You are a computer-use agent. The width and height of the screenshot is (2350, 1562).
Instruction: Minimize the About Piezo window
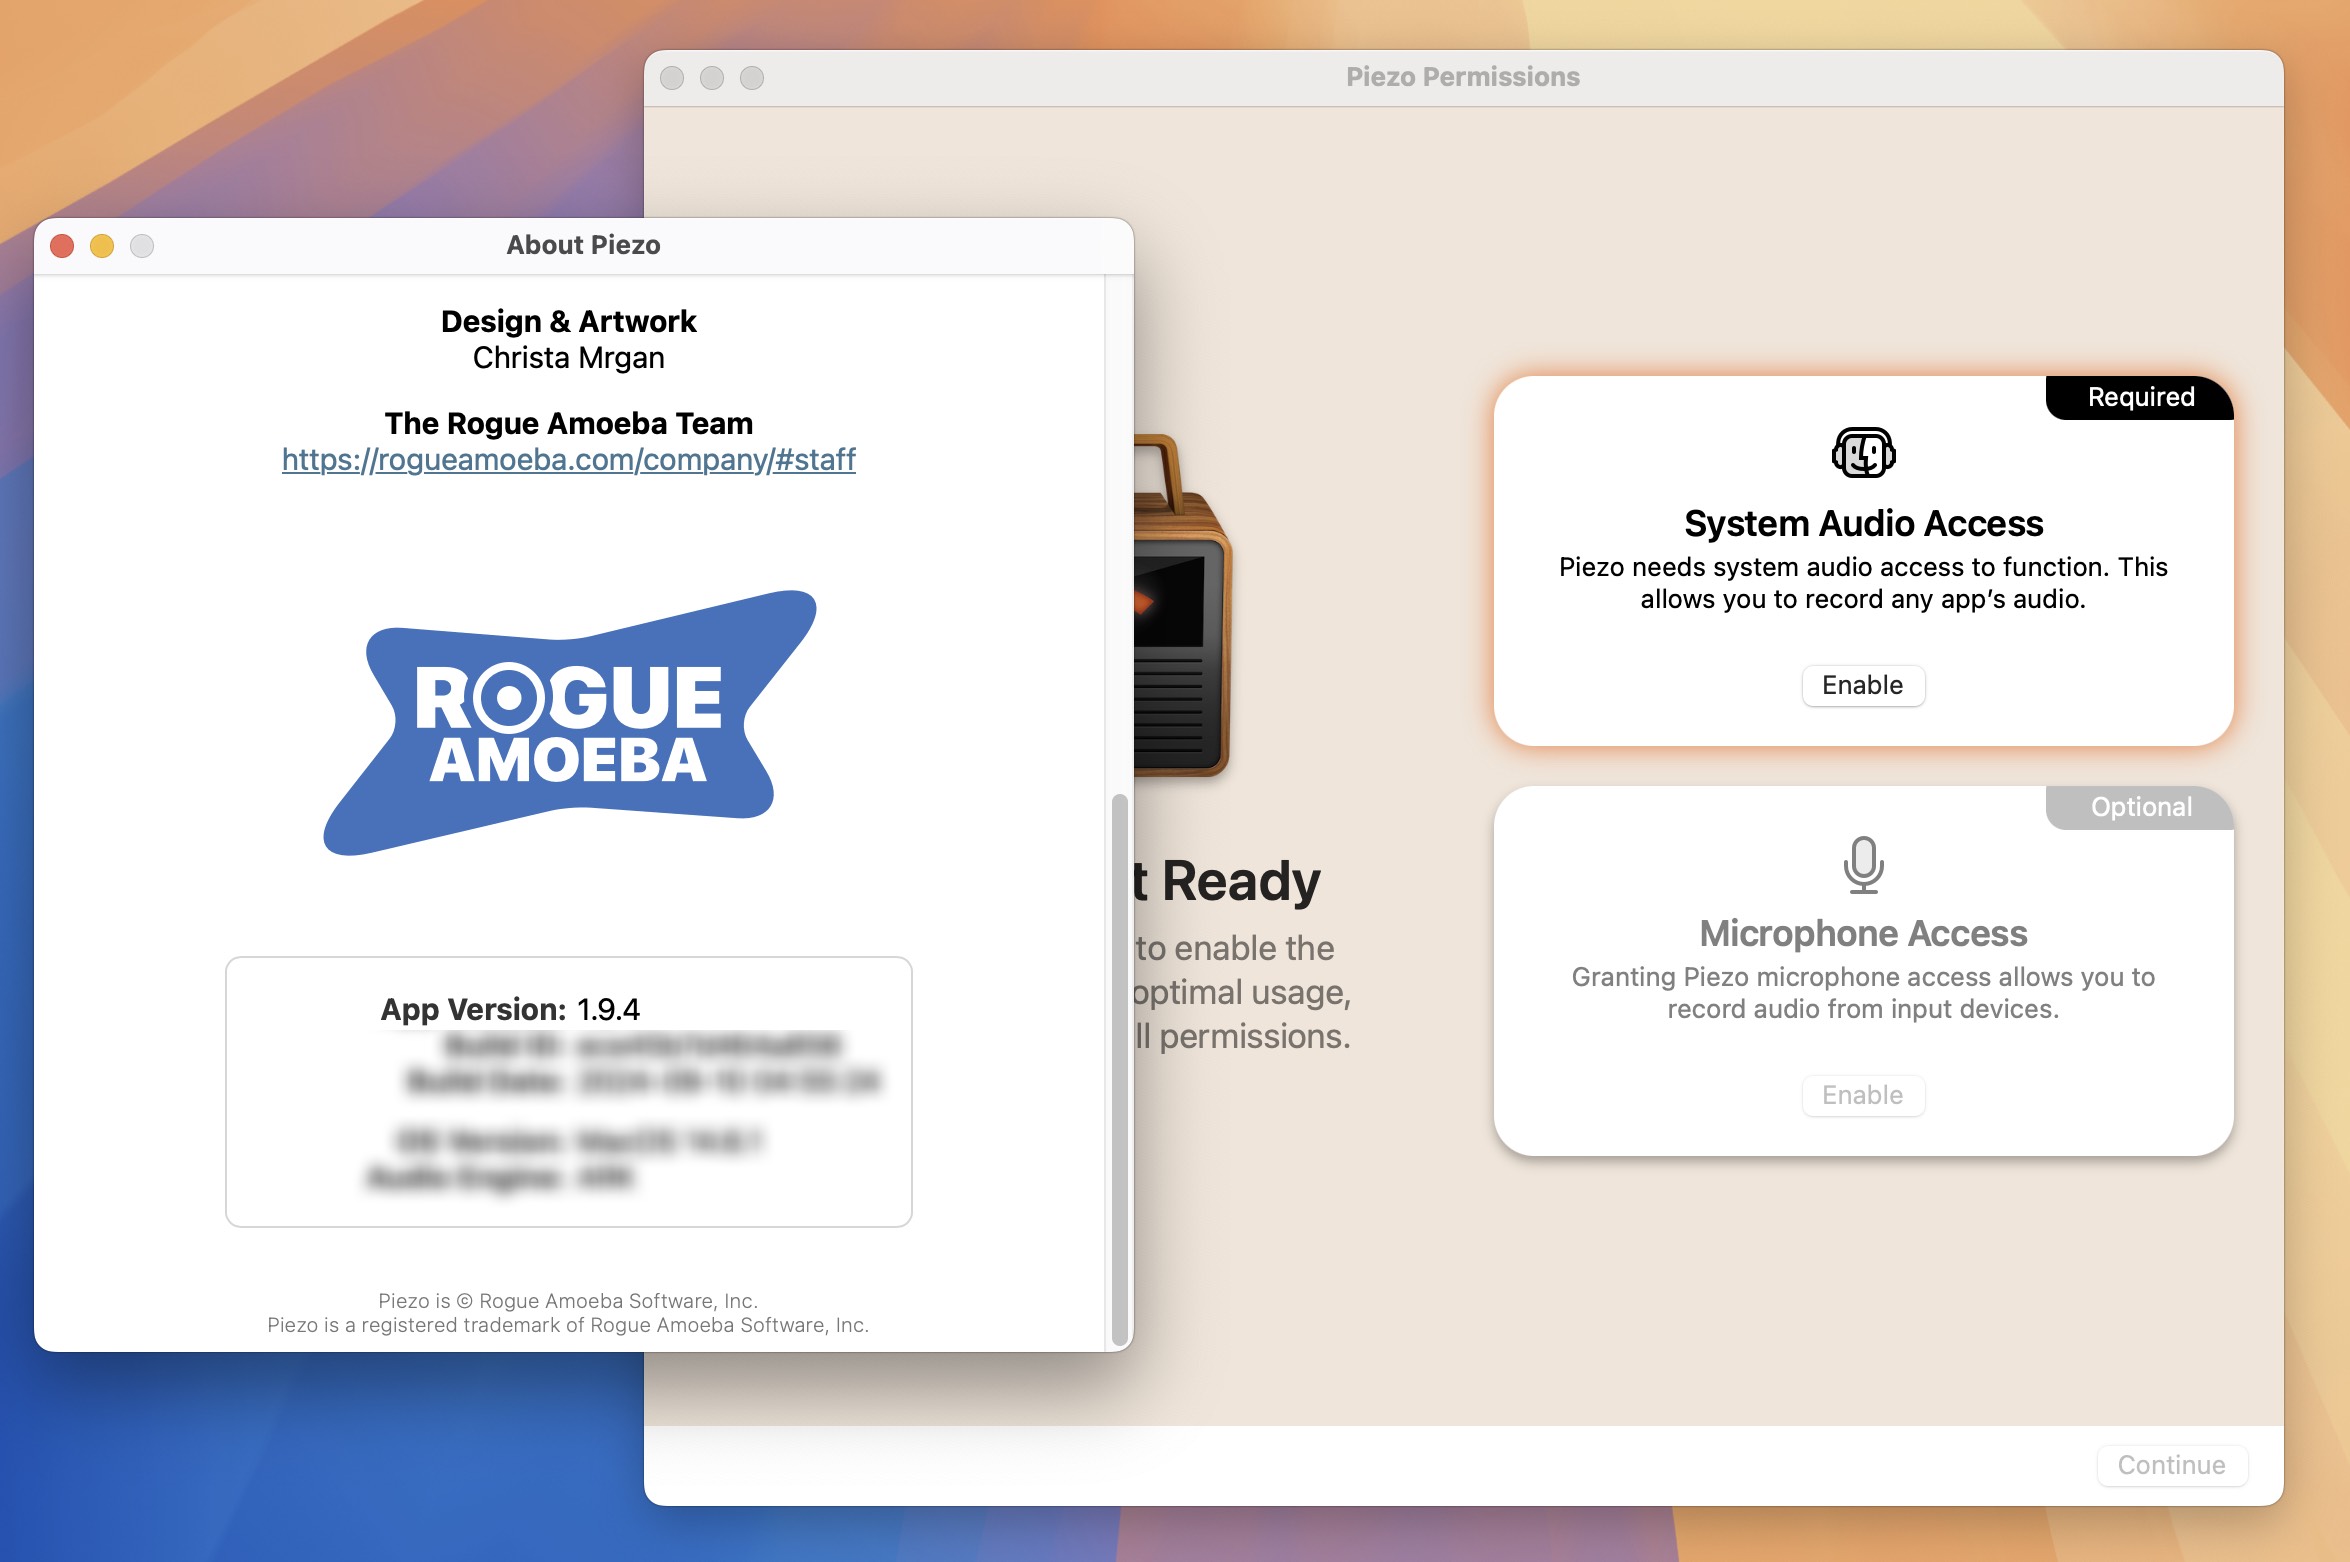[x=102, y=245]
